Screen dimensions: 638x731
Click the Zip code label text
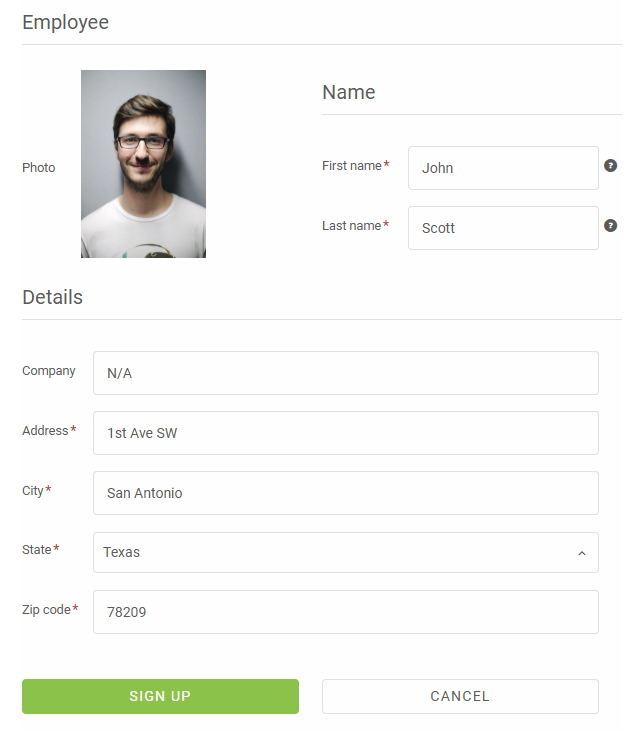[x=46, y=610]
